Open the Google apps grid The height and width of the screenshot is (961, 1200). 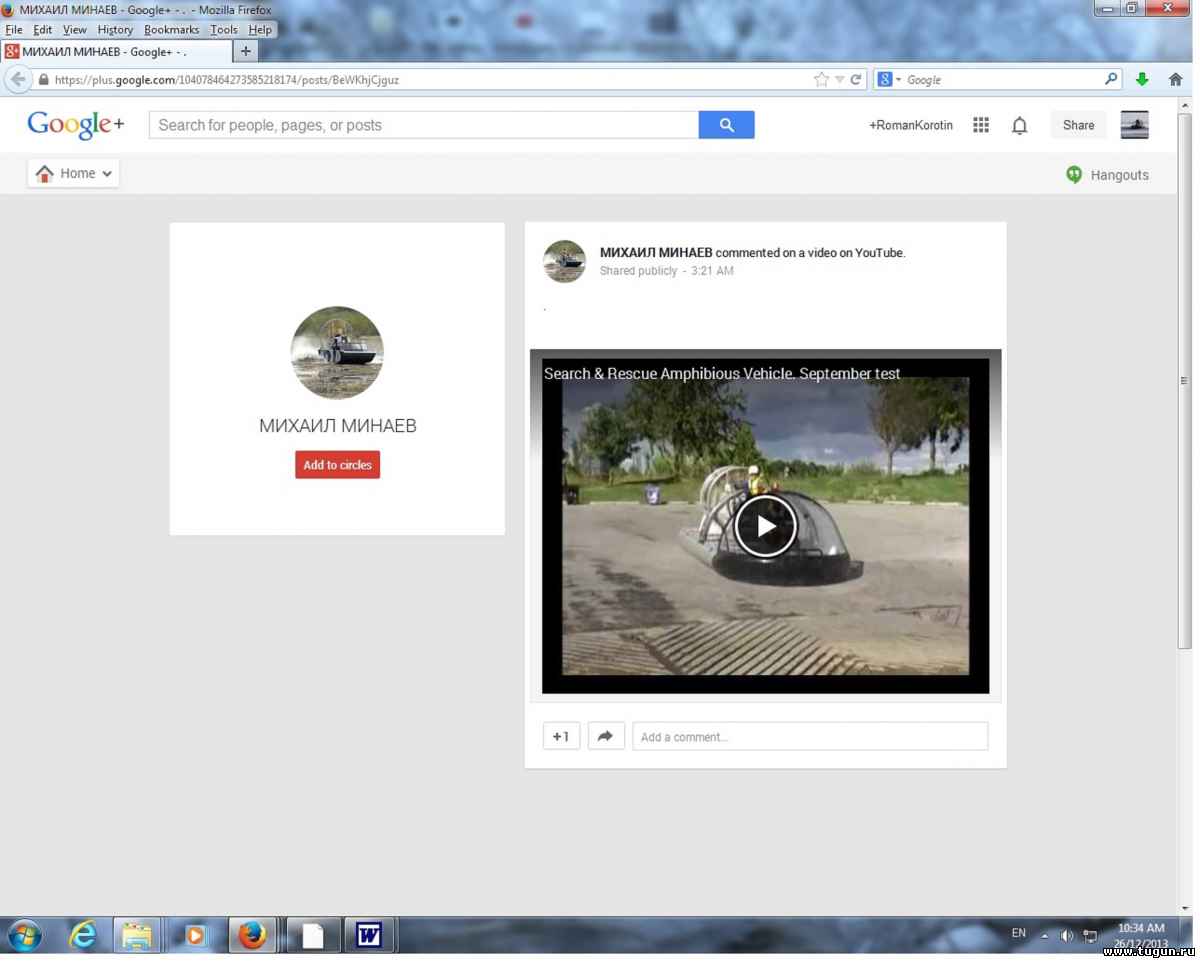pos(981,125)
